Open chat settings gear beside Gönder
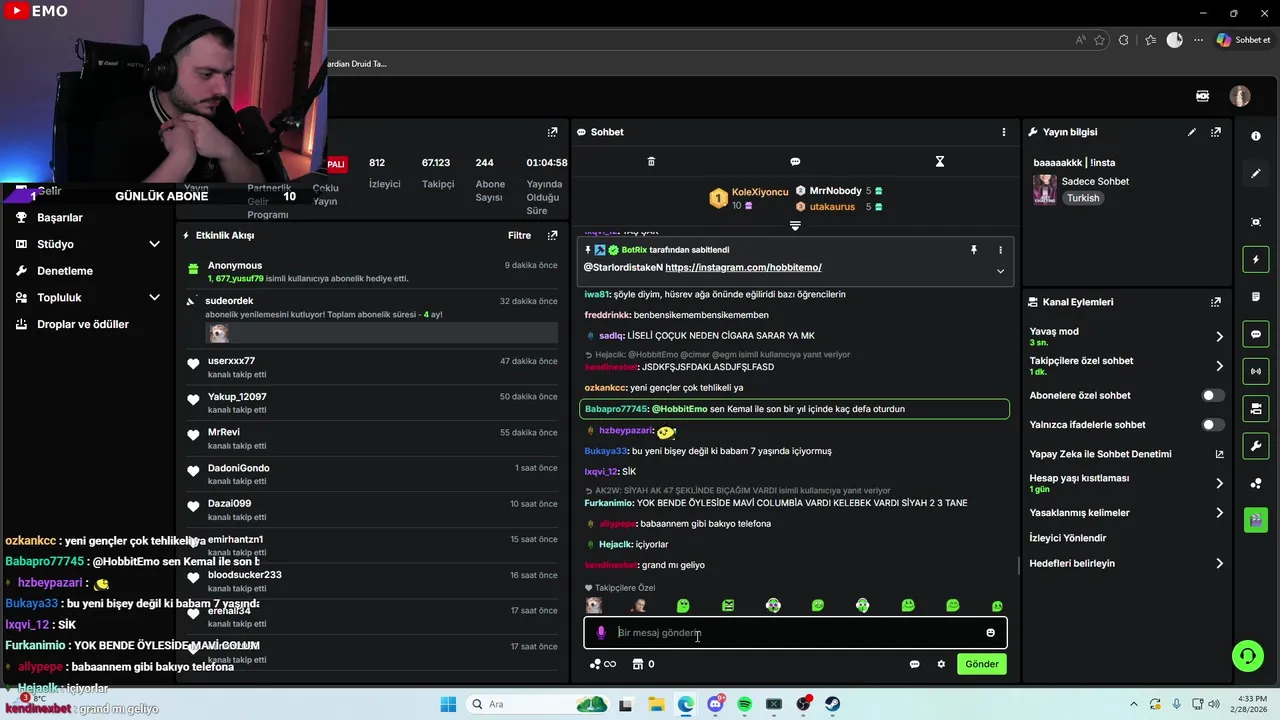The image size is (1280, 720). (941, 664)
